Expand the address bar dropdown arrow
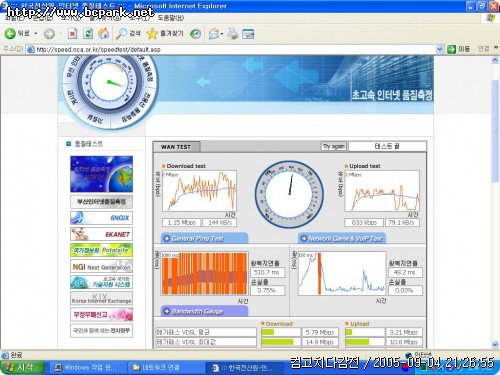This screenshot has height=375, width=500. 440,50
